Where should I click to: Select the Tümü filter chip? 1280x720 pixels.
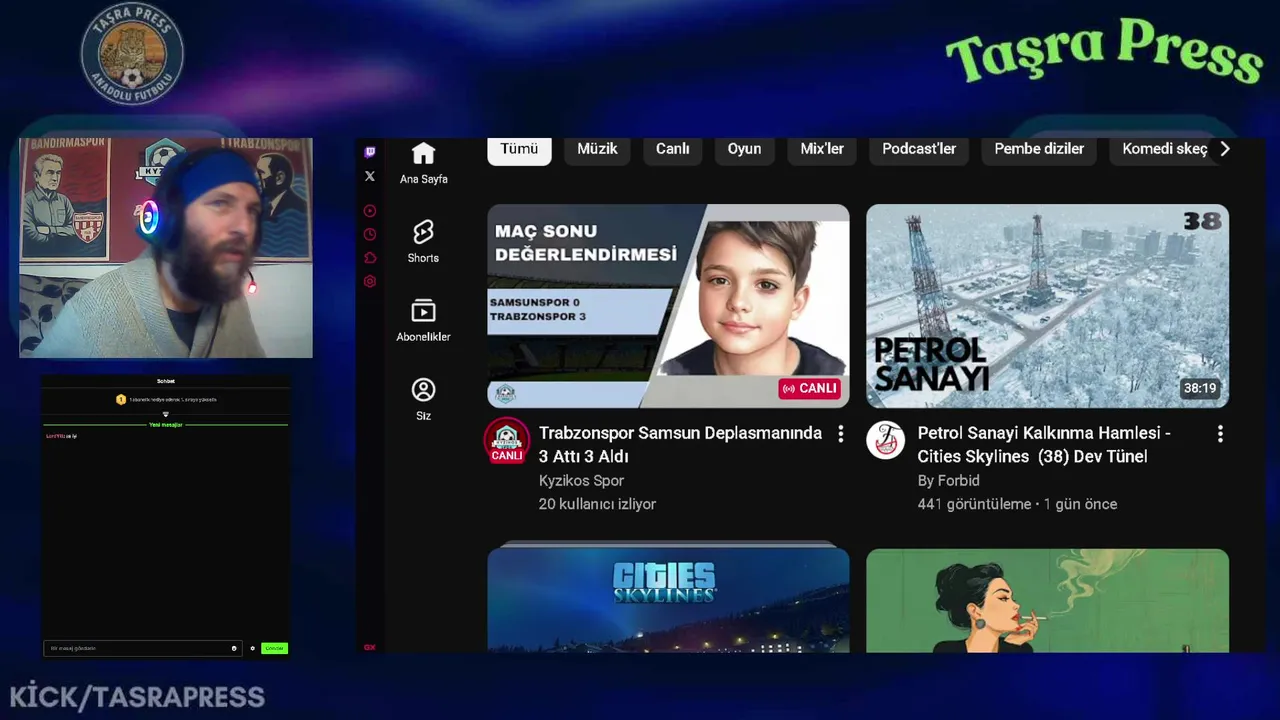click(519, 149)
